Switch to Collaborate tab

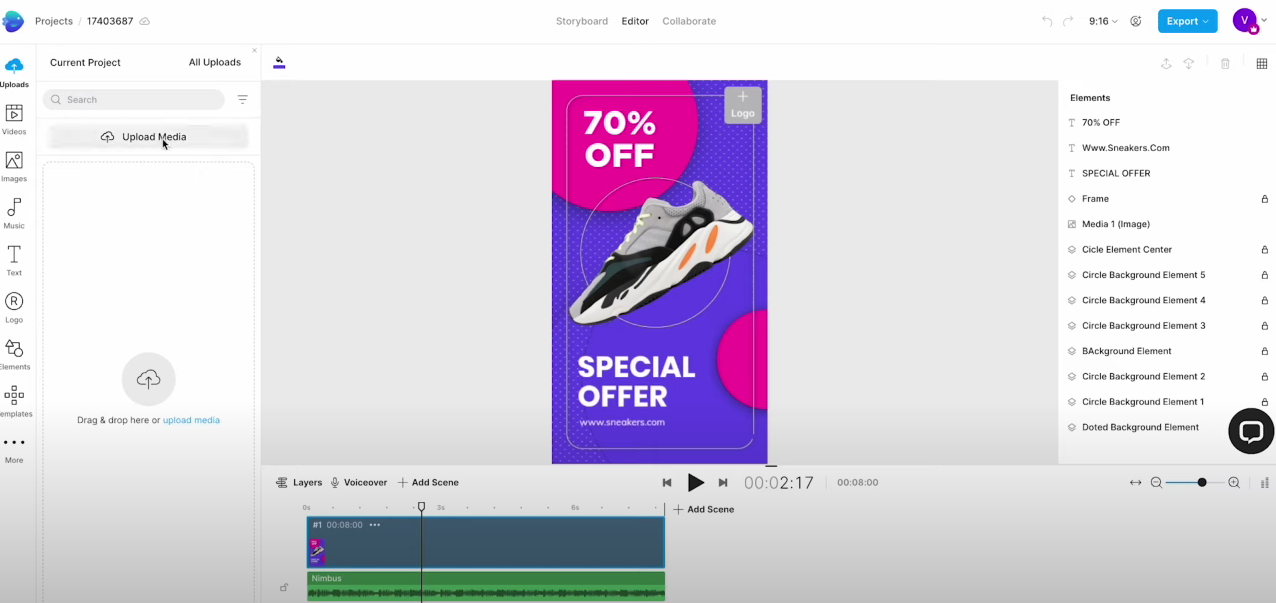[x=689, y=21]
